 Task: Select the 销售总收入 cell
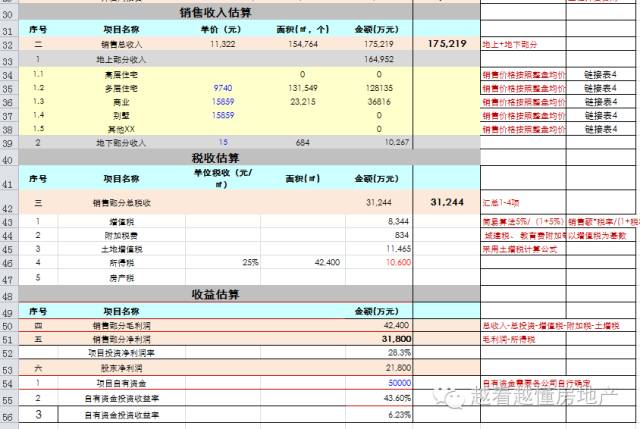pyautogui.click(x=121, y=44)
